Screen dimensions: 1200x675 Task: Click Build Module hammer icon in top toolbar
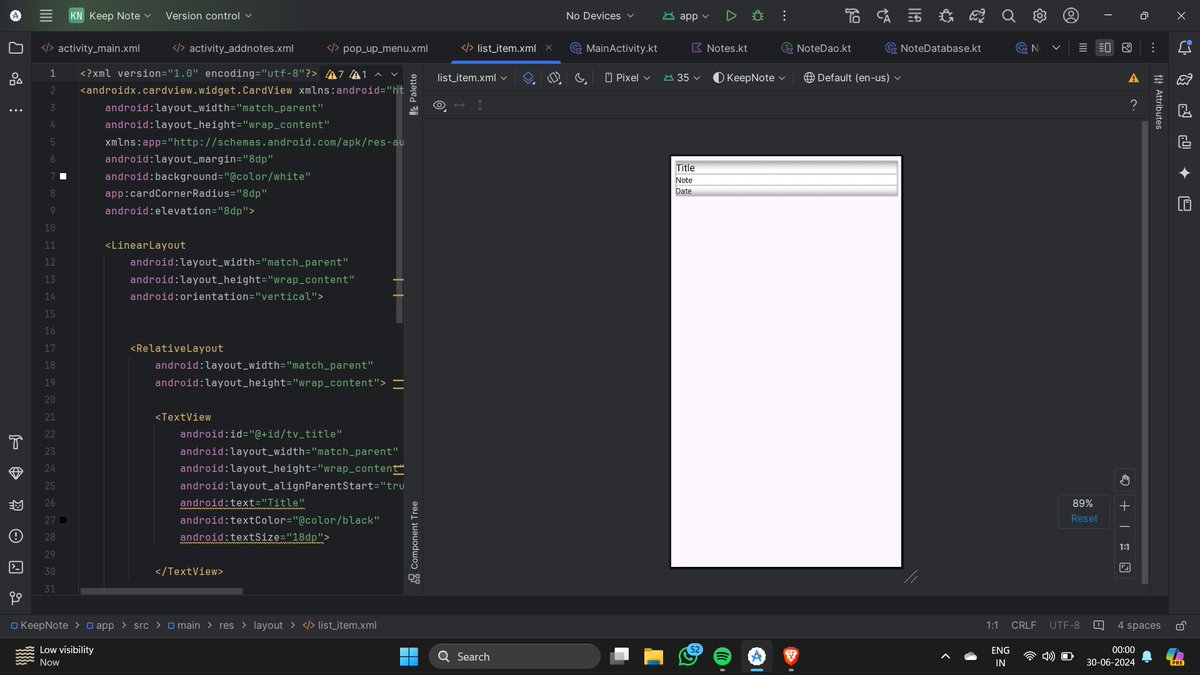click(x=852, y=15)
